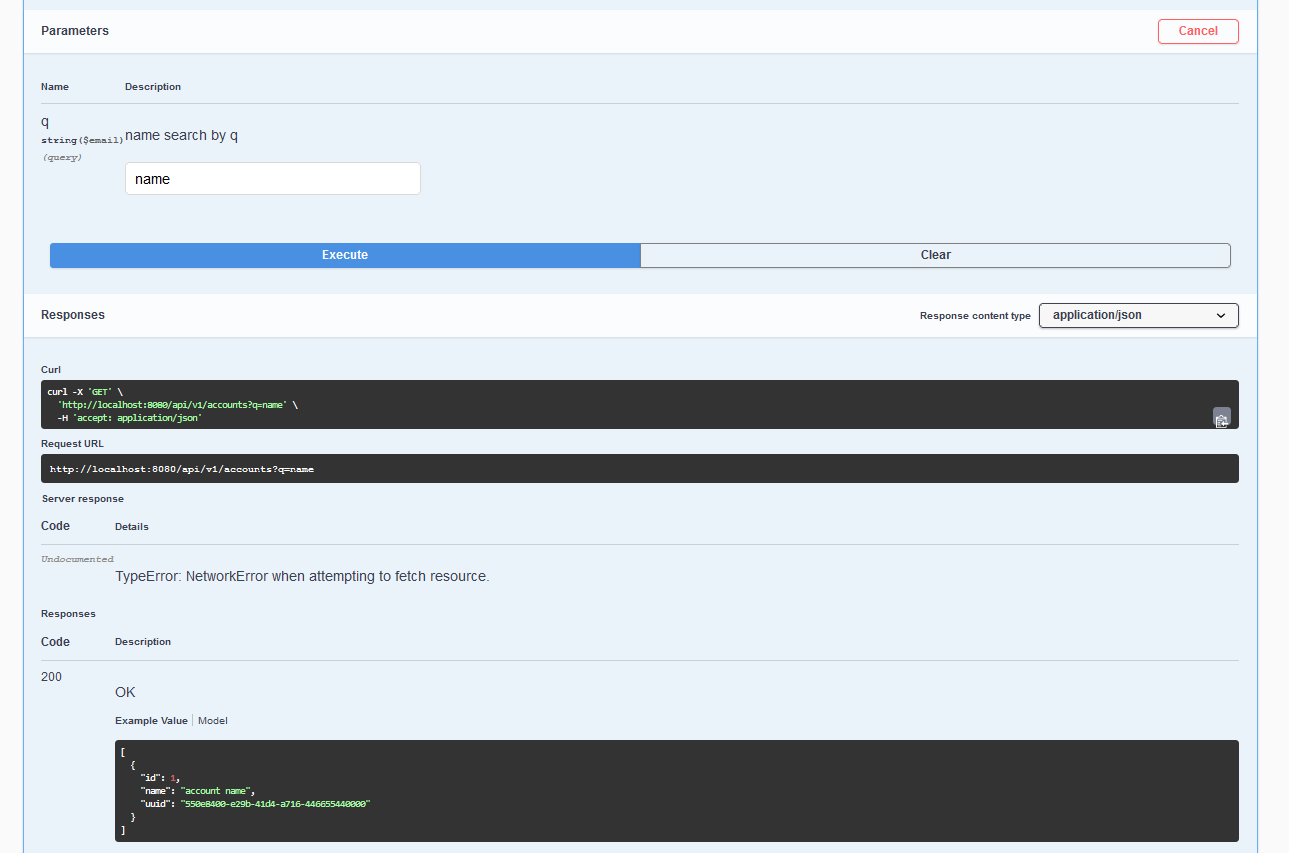Cancel the try-it-out mode
Viewport: 1289px width, 853px height.
tap(1198, 31)
